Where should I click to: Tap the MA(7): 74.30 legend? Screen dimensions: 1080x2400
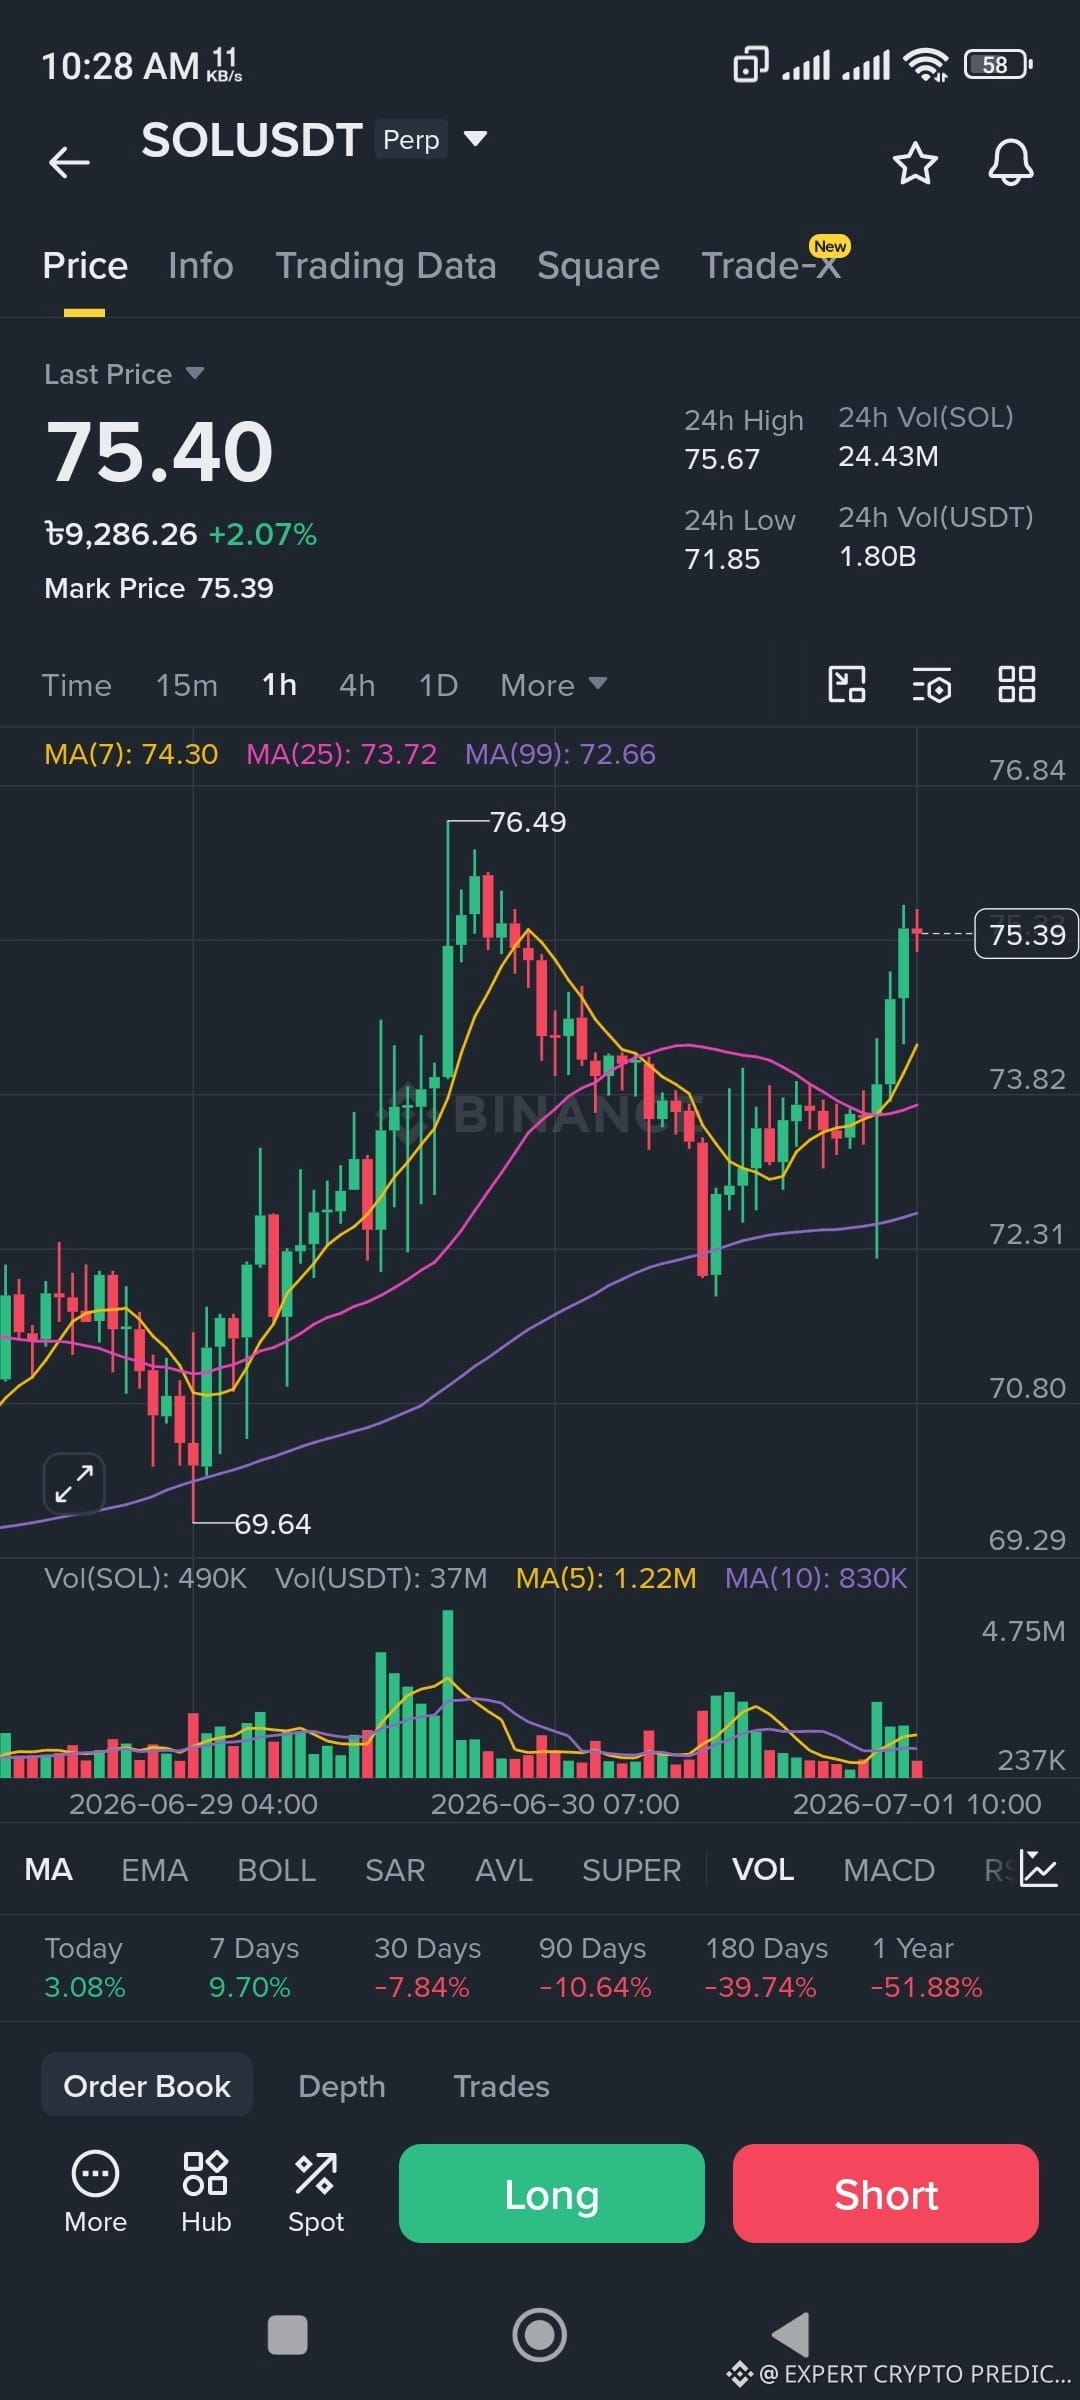coord(131,754)
